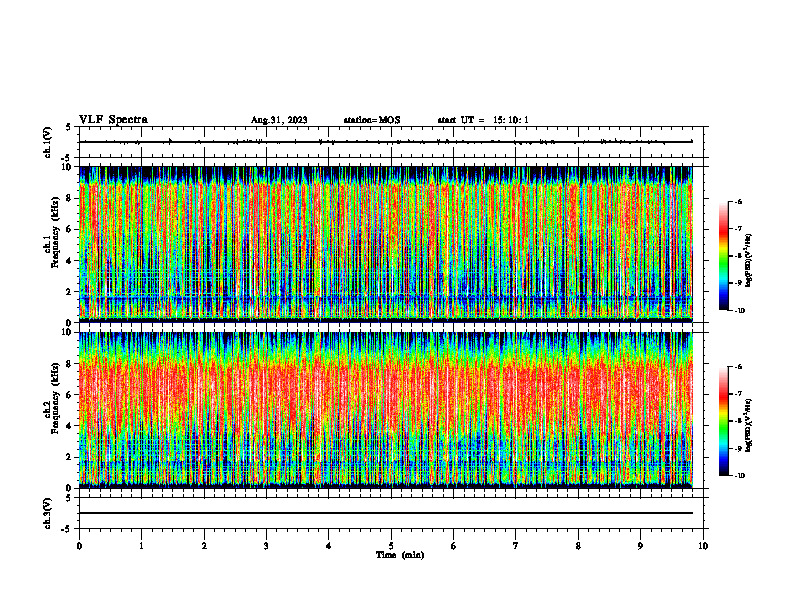This screenshot has width=792, height=612.
Task: Click the "3" tick on the Time axis
Action: pos(266,546)
